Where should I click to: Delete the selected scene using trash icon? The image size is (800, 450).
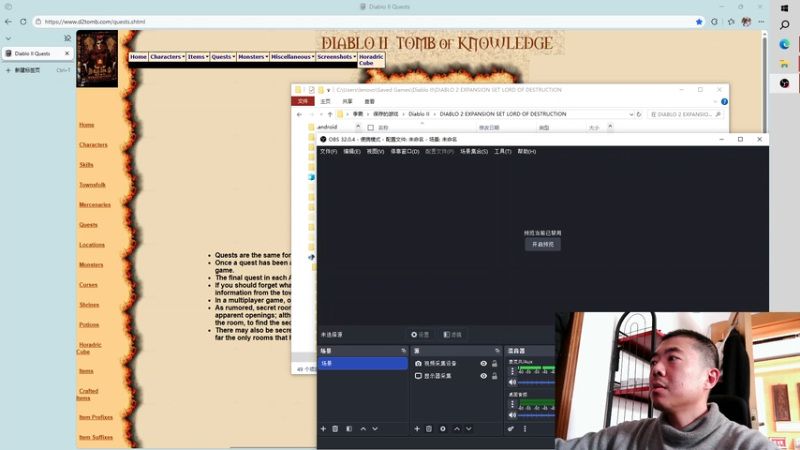point(335,429)
